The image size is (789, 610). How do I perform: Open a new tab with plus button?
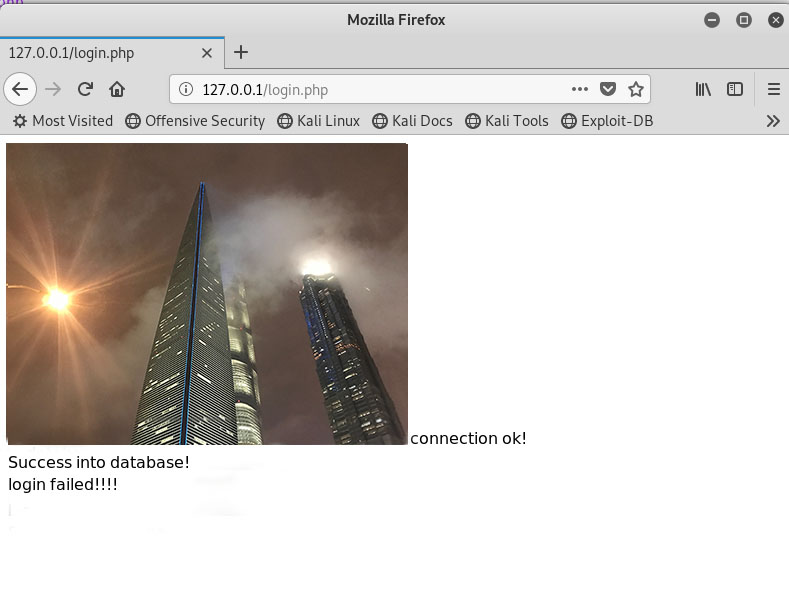pyautogui.click(x=241, y=52)
